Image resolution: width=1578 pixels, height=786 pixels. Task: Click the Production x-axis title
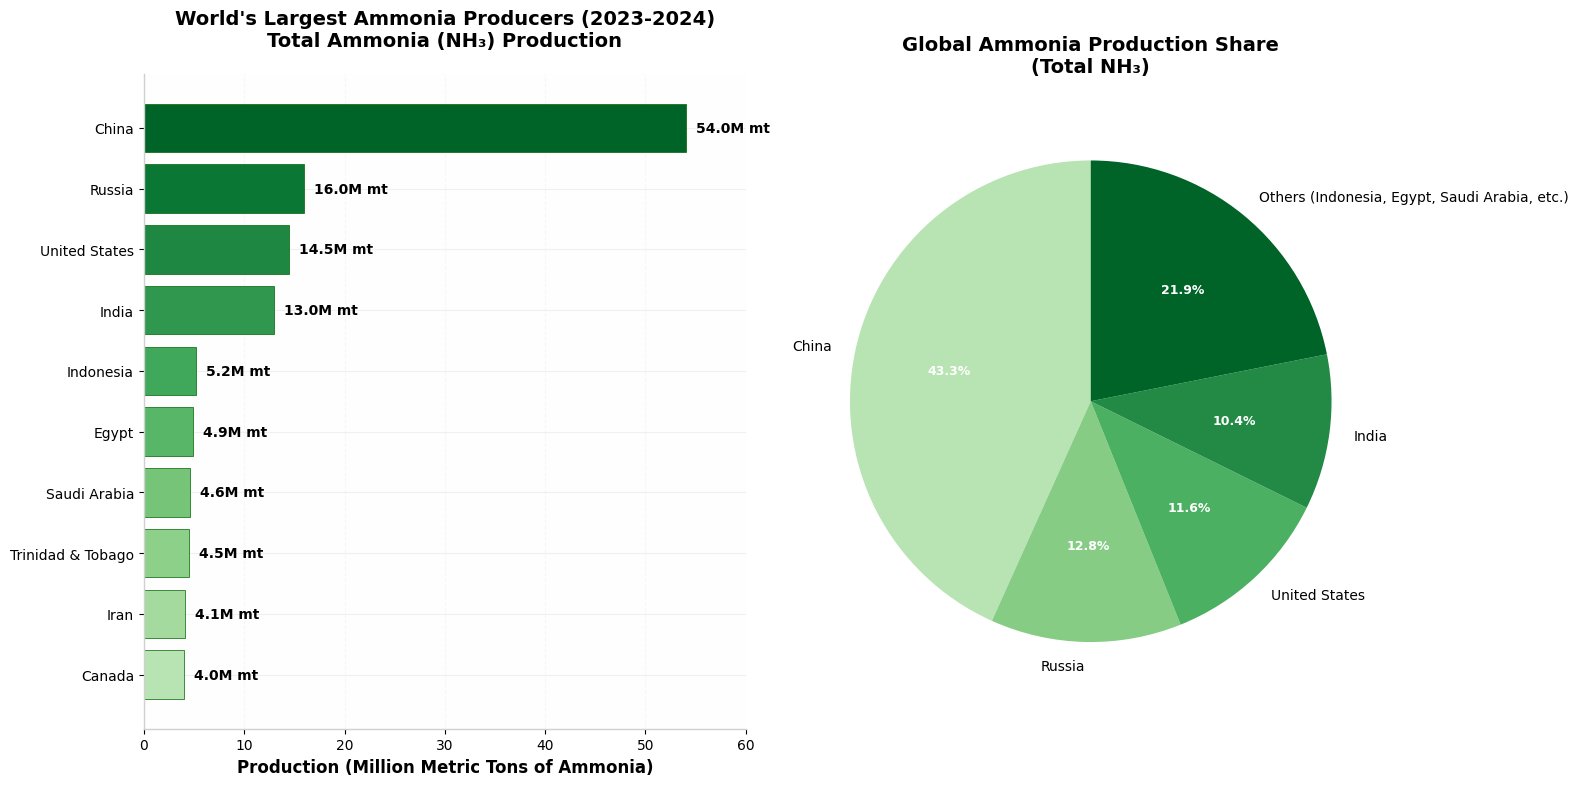click(x=444, y=767)
